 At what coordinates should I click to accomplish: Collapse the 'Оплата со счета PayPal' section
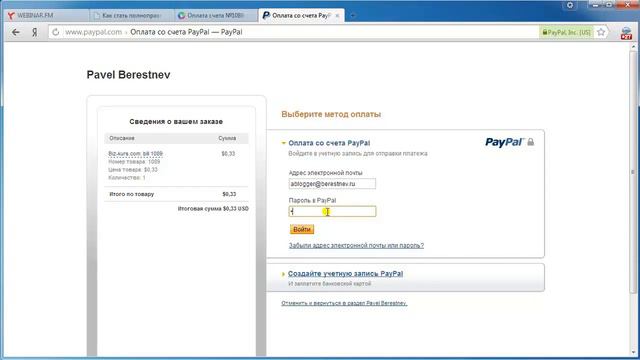coord(283,143)
